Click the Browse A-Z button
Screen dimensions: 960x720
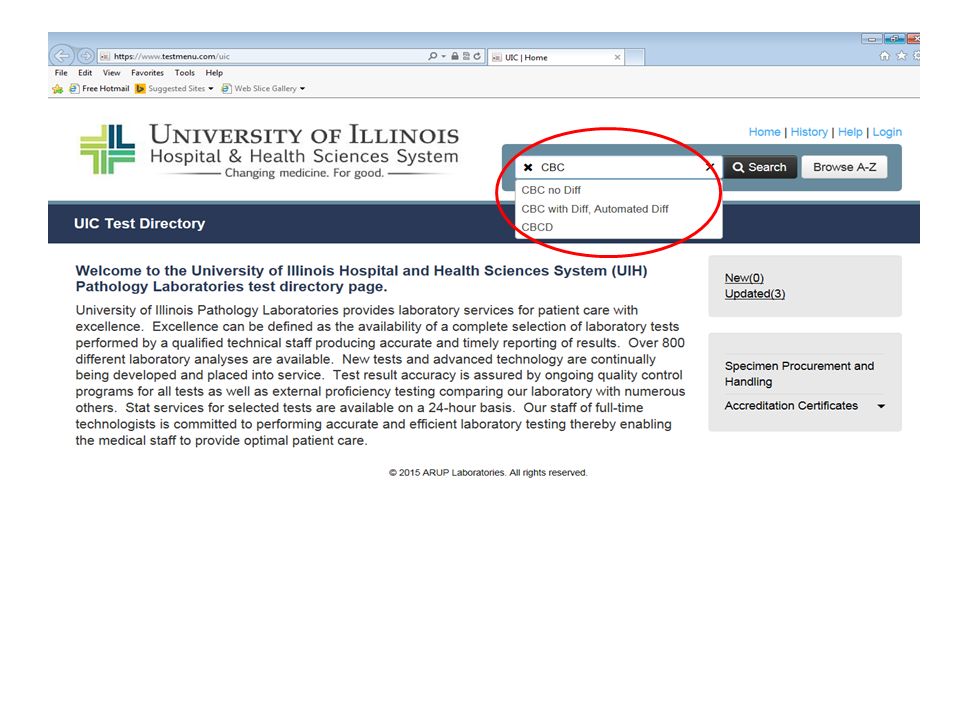844,167
